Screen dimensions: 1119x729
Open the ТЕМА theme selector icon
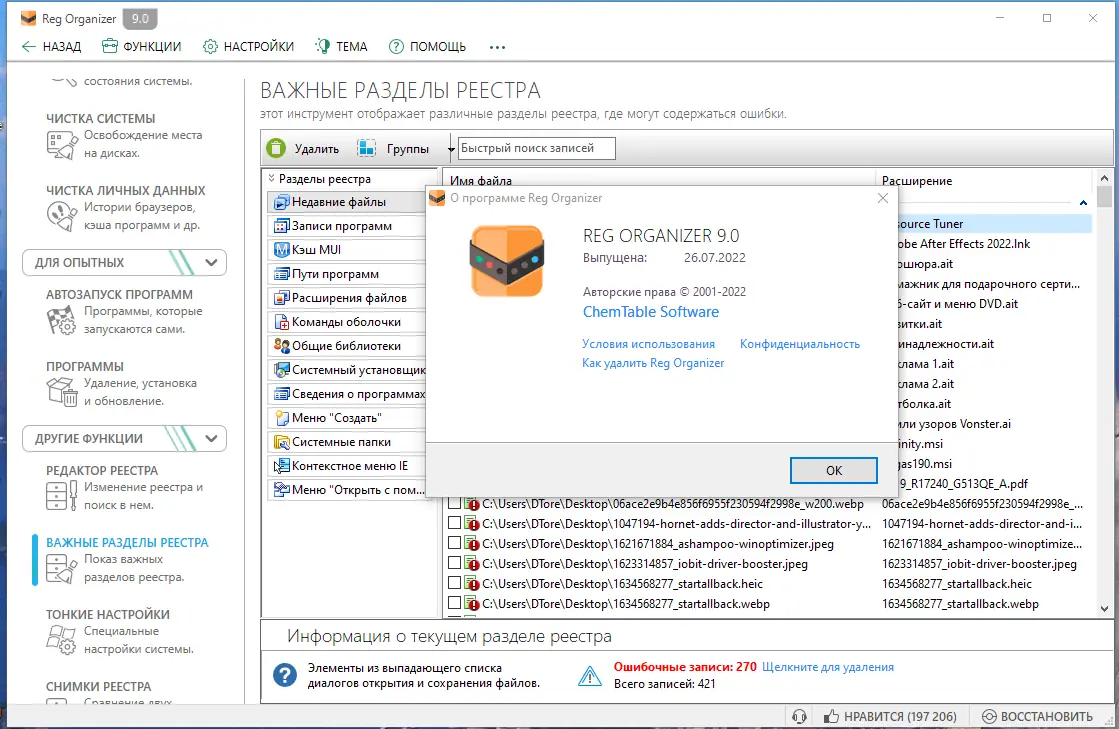[323, 46]
